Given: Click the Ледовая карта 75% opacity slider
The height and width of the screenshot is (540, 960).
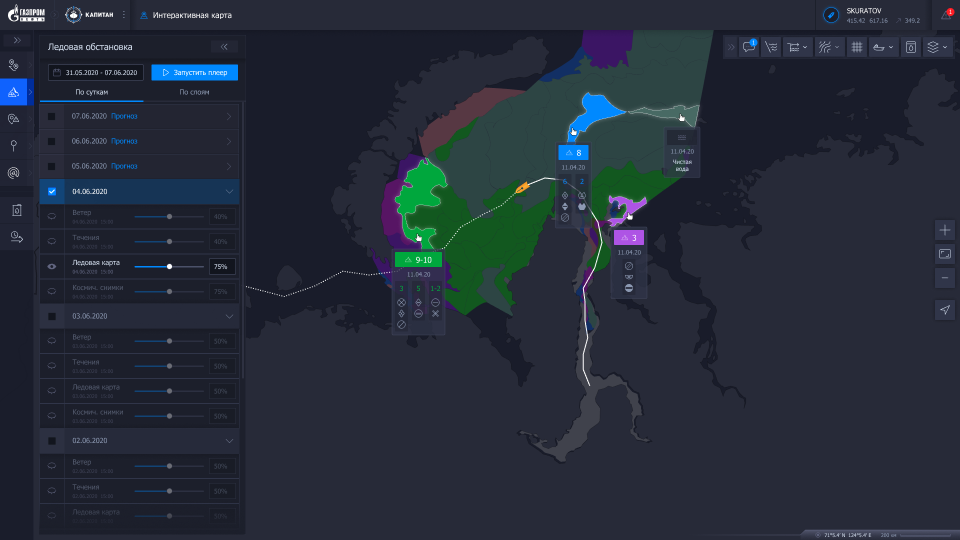Looking at the screenshot, I should pyautogui.click(x=170, y=266).
